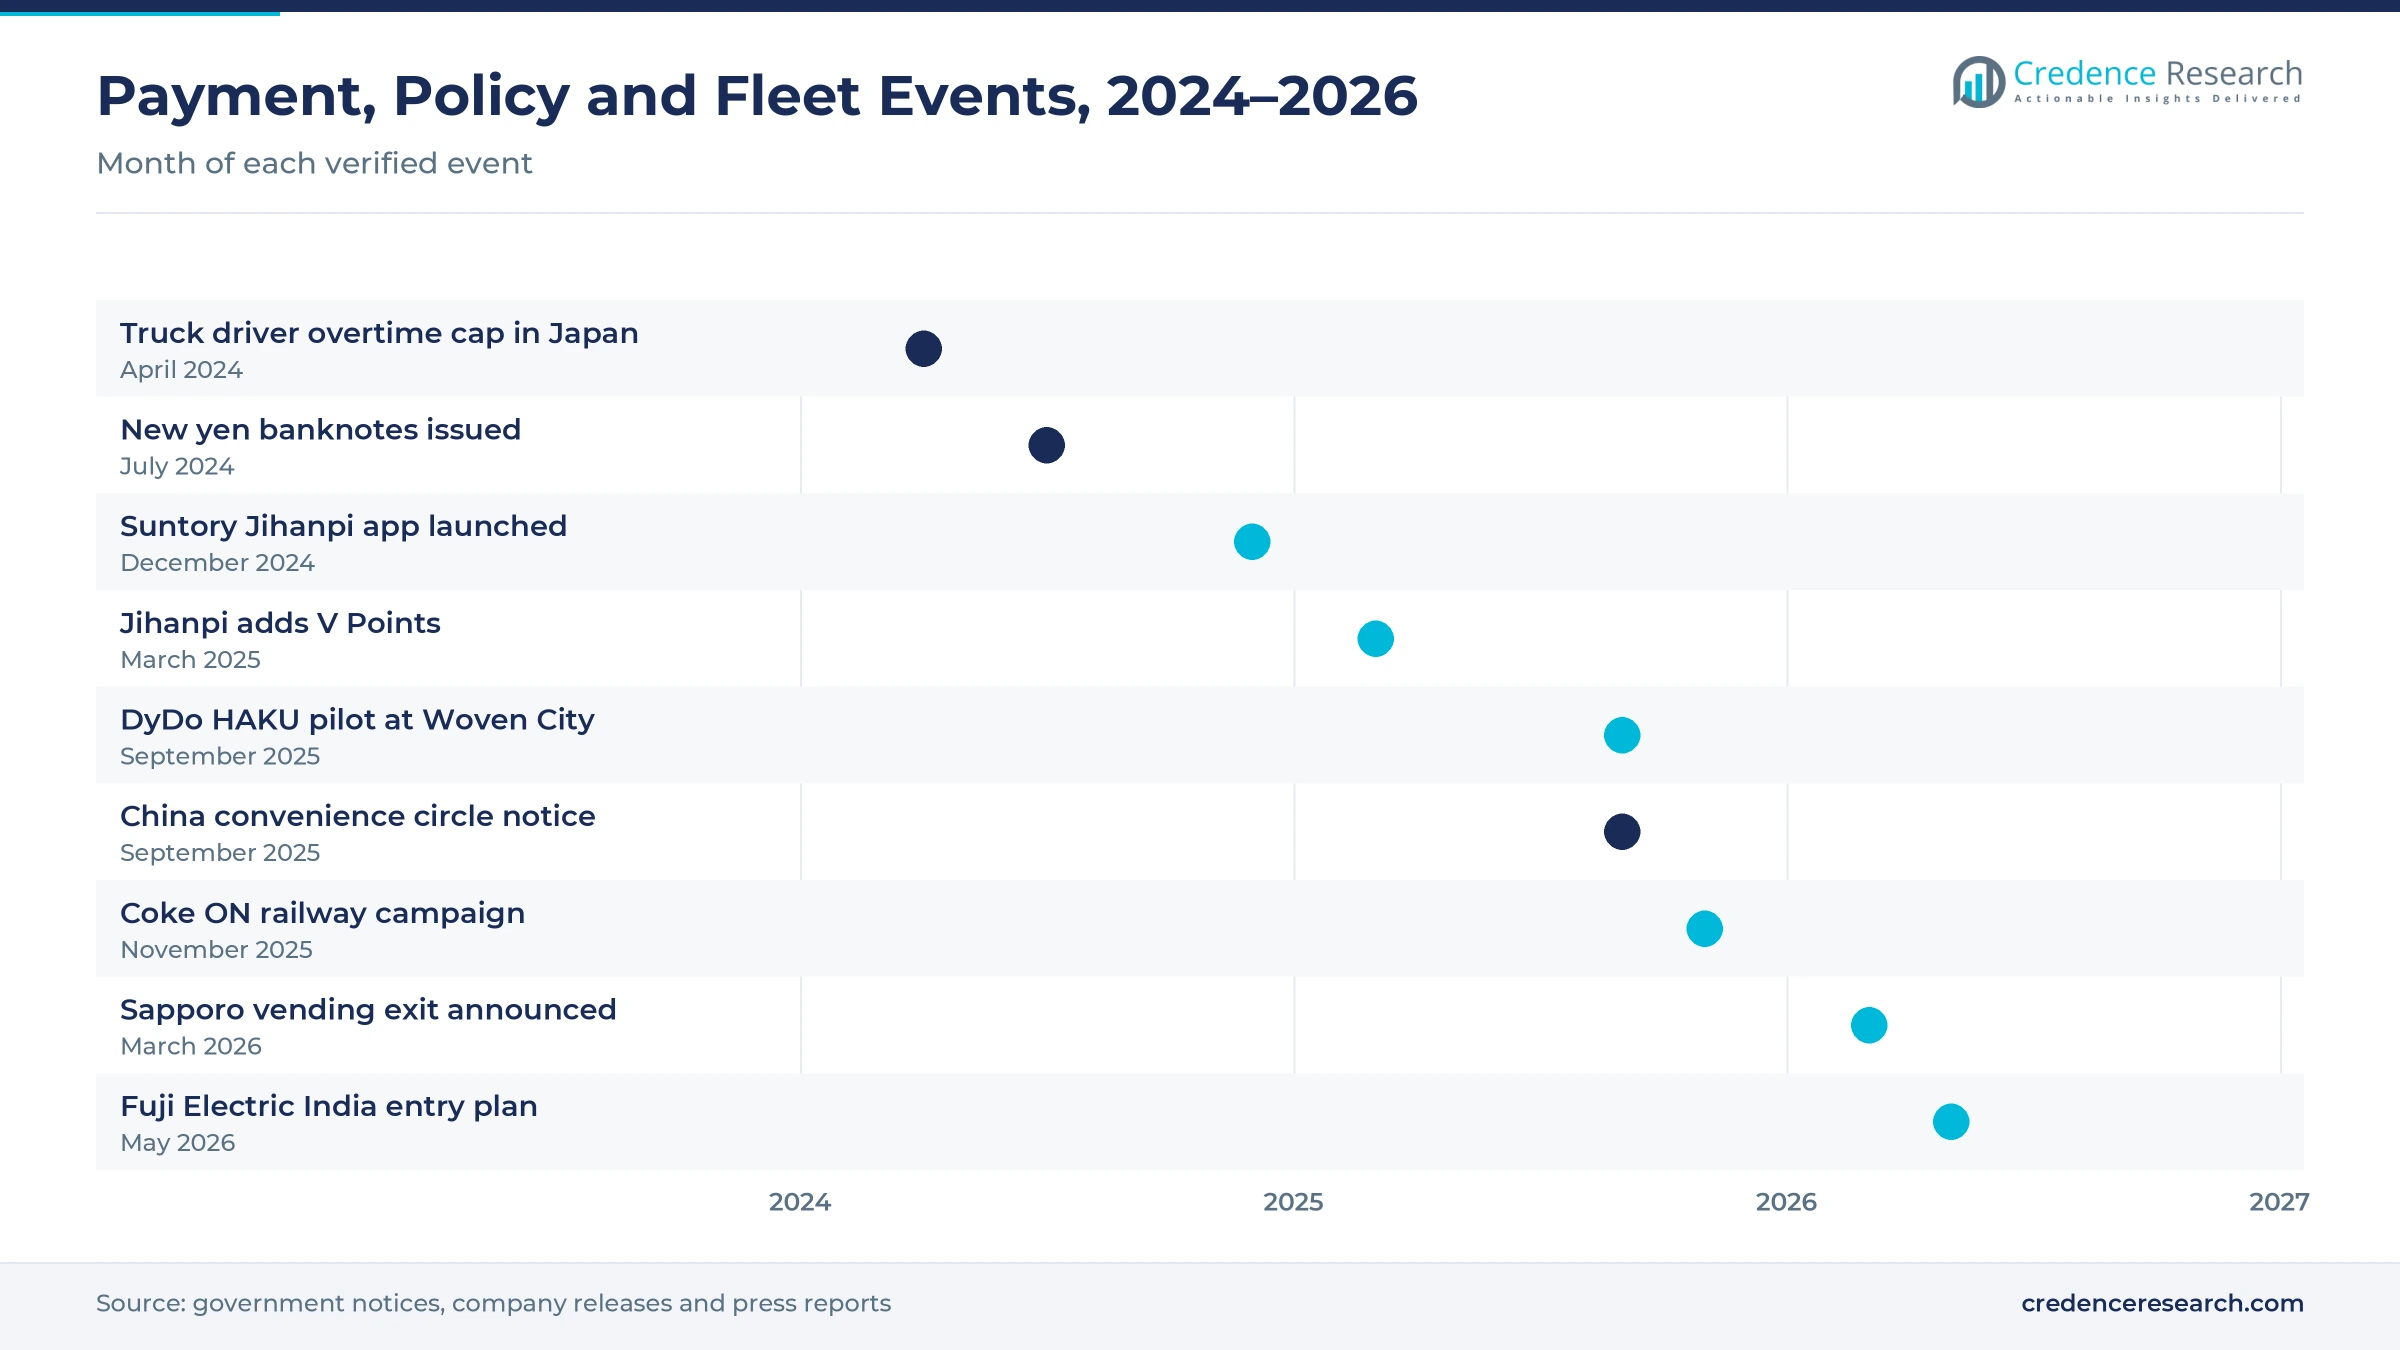
Task: Open the credenceresearch.com link
Action: [2162, 1303]
